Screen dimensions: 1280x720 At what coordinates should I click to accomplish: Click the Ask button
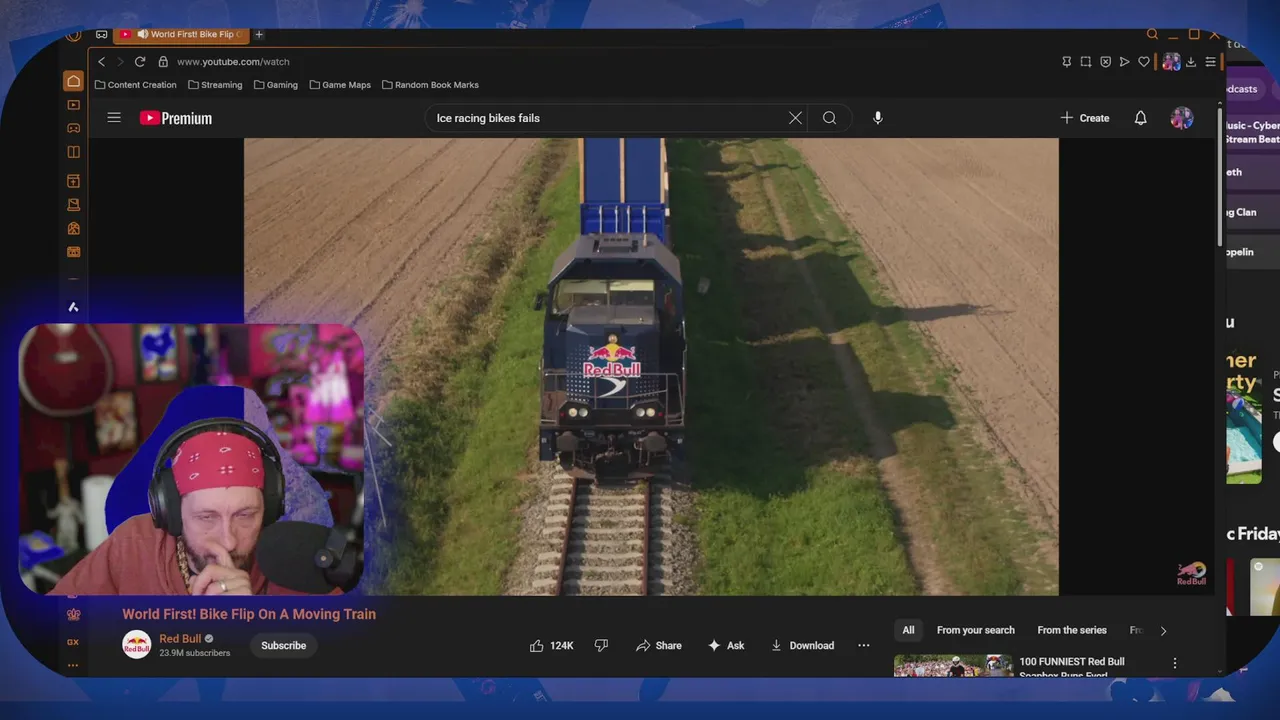click(726, 646)
